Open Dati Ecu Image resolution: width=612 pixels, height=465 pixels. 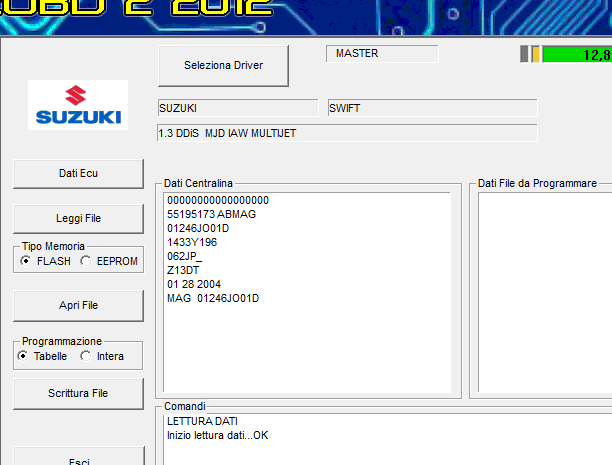click(x=78, y=173)
